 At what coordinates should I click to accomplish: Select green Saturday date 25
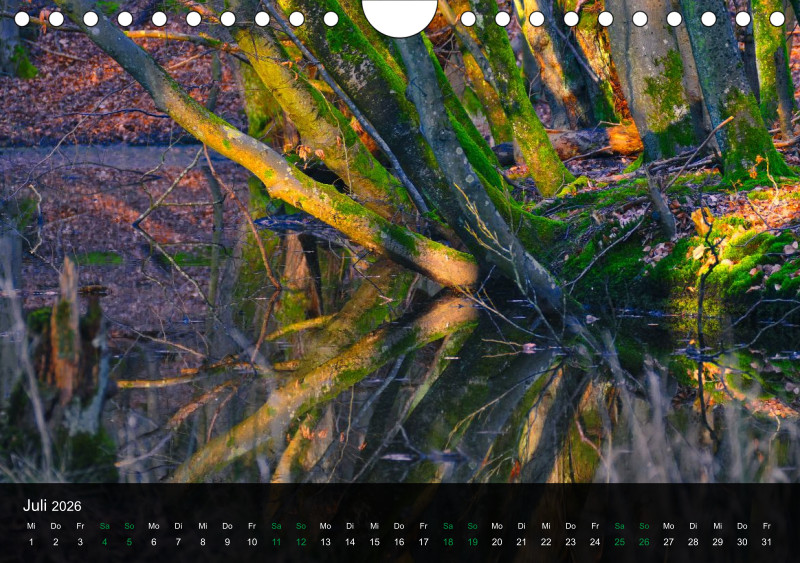point(619,542)
